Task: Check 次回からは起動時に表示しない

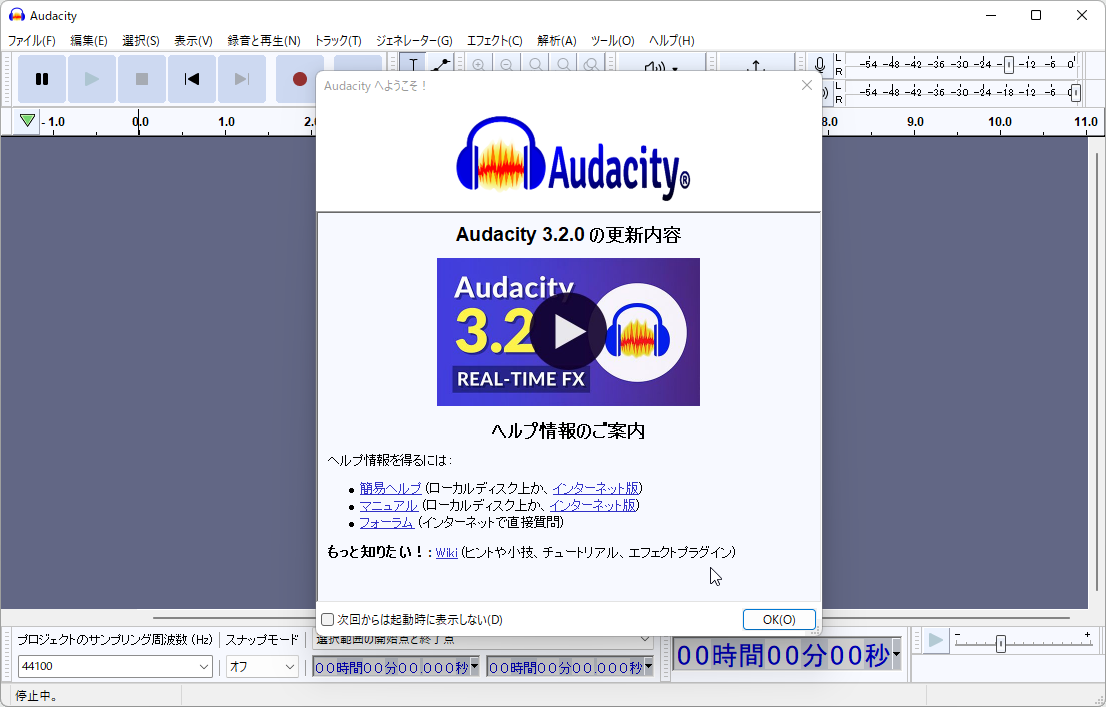Action: click(x=327, y=619)
